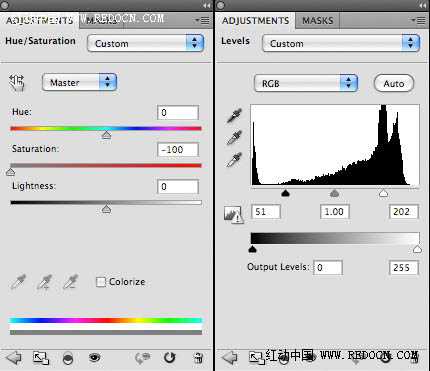Click the gamma input field showing 1.00
The height and width of the screenshot is (371, 430).
(x=335, y=212)
